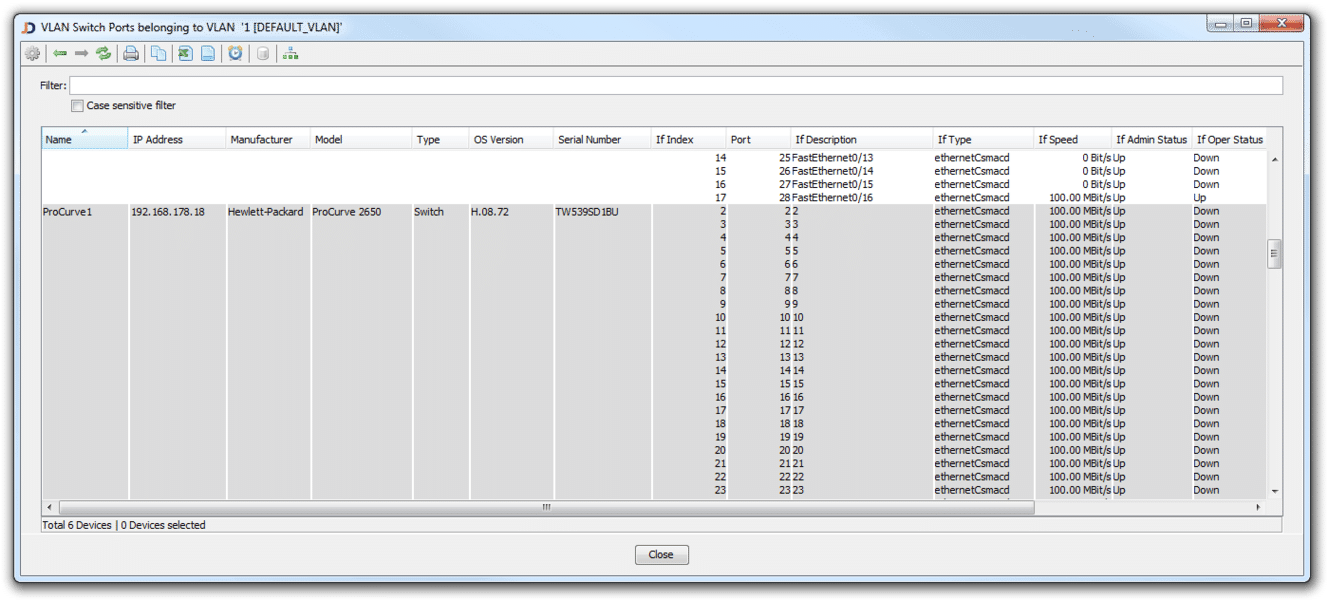Click the blank document export icon

[208, 54]
